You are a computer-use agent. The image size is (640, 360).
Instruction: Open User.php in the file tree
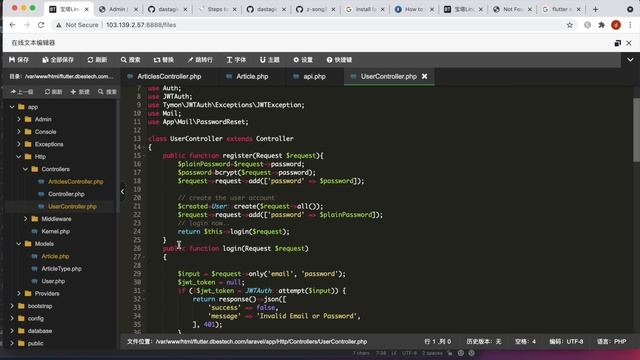(53, 281)
